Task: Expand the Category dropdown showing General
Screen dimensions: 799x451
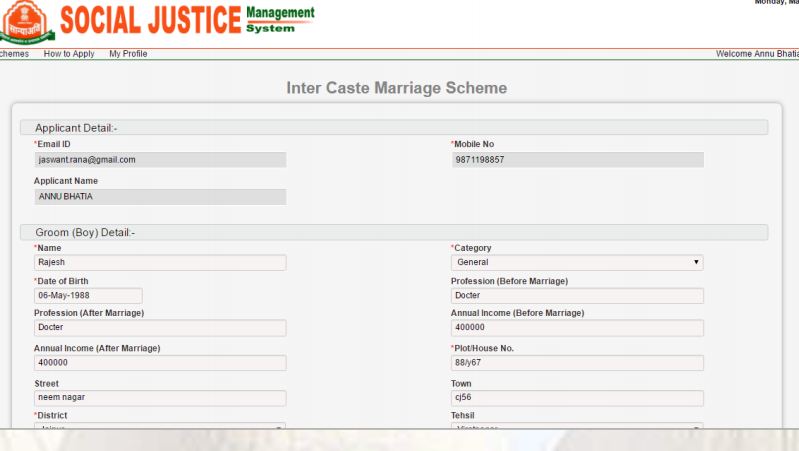Action: tap(577, 263)
